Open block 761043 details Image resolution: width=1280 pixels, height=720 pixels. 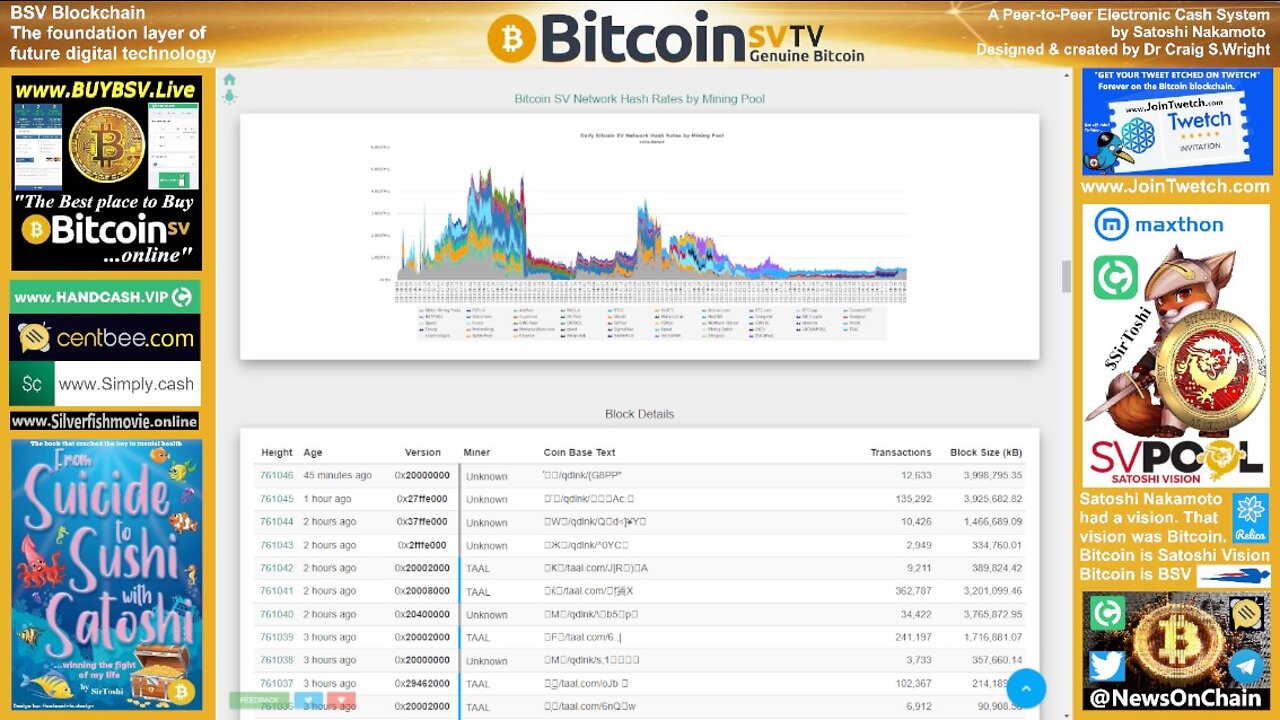tap(277, 545)
